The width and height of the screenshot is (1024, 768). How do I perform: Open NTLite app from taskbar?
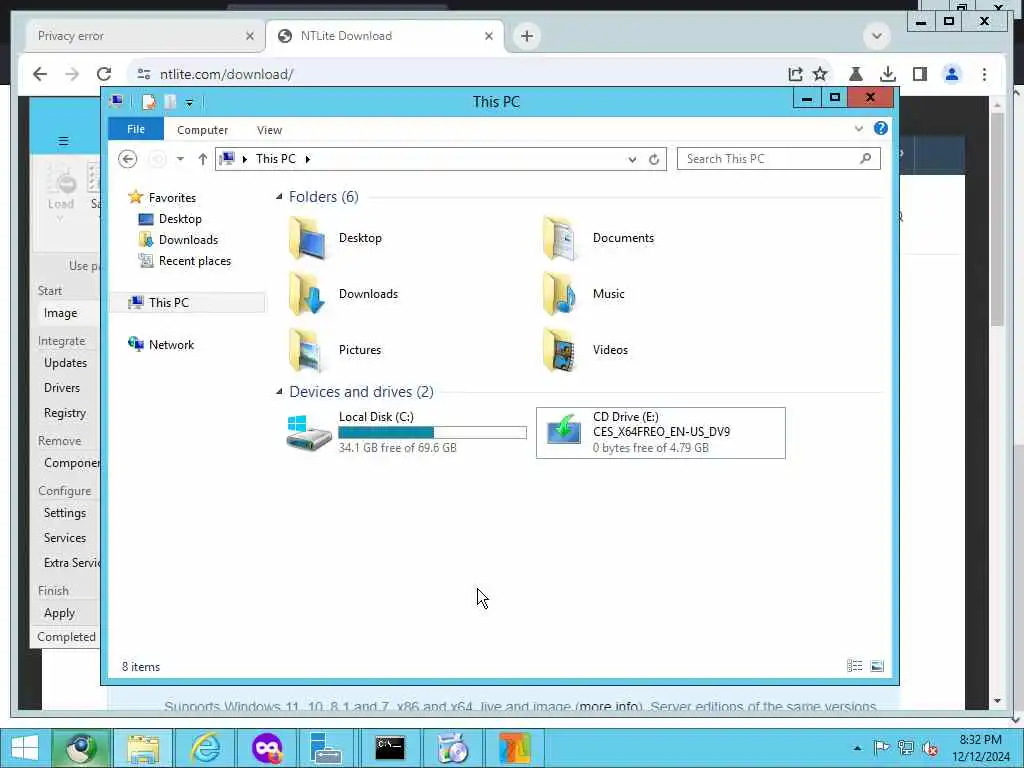(x=514, y=748)
